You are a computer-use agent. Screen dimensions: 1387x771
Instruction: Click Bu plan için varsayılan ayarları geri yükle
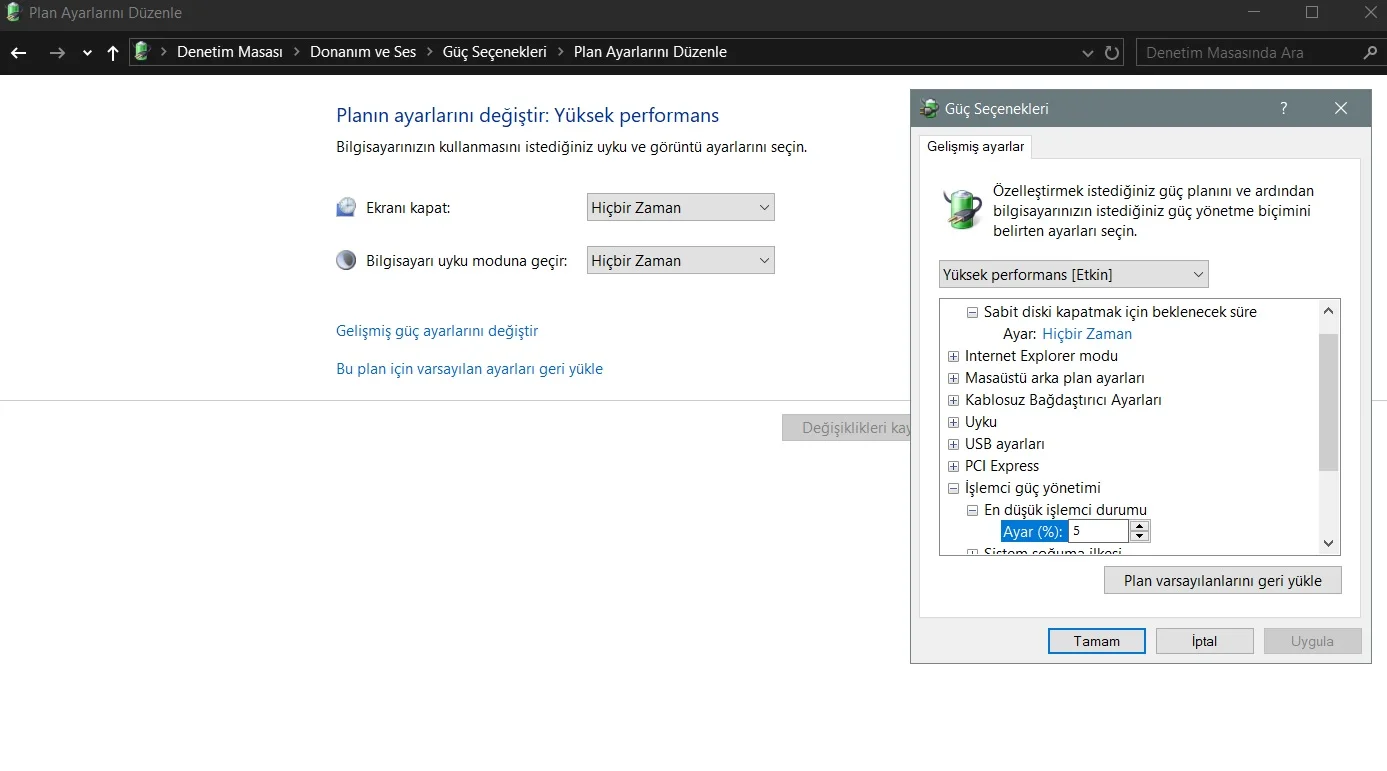pos(469,369)
